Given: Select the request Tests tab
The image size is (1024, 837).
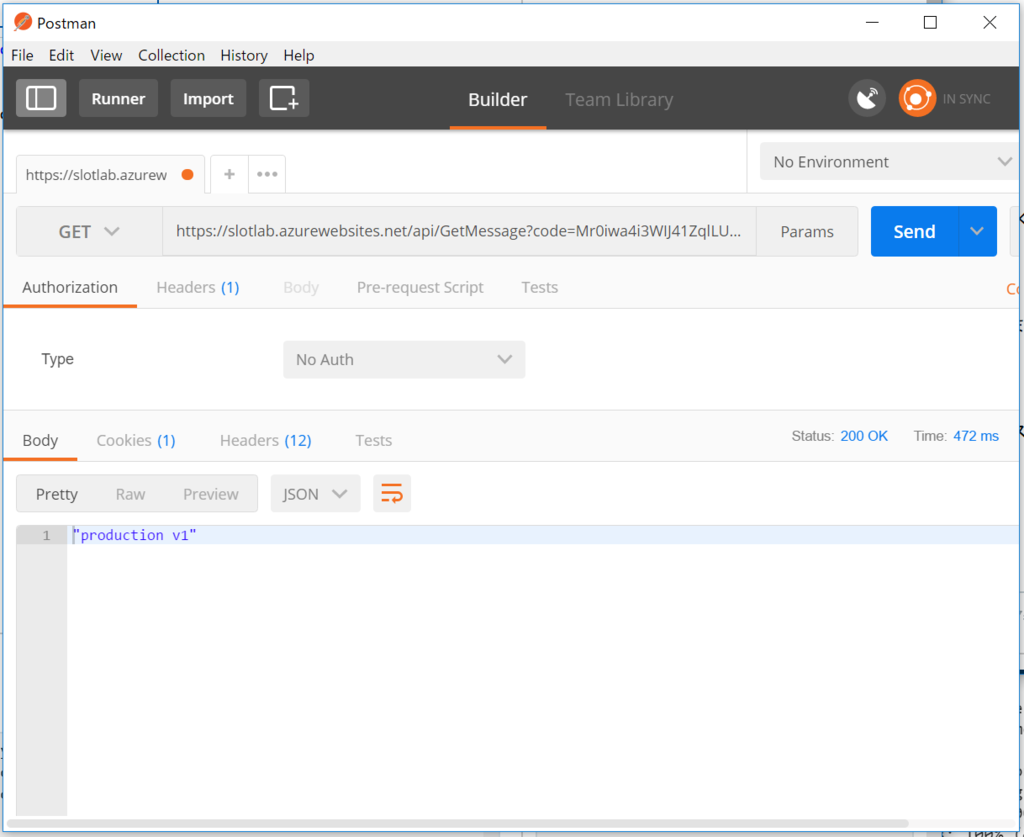Looking at the screenshot, I should click(x=539, y=287).
